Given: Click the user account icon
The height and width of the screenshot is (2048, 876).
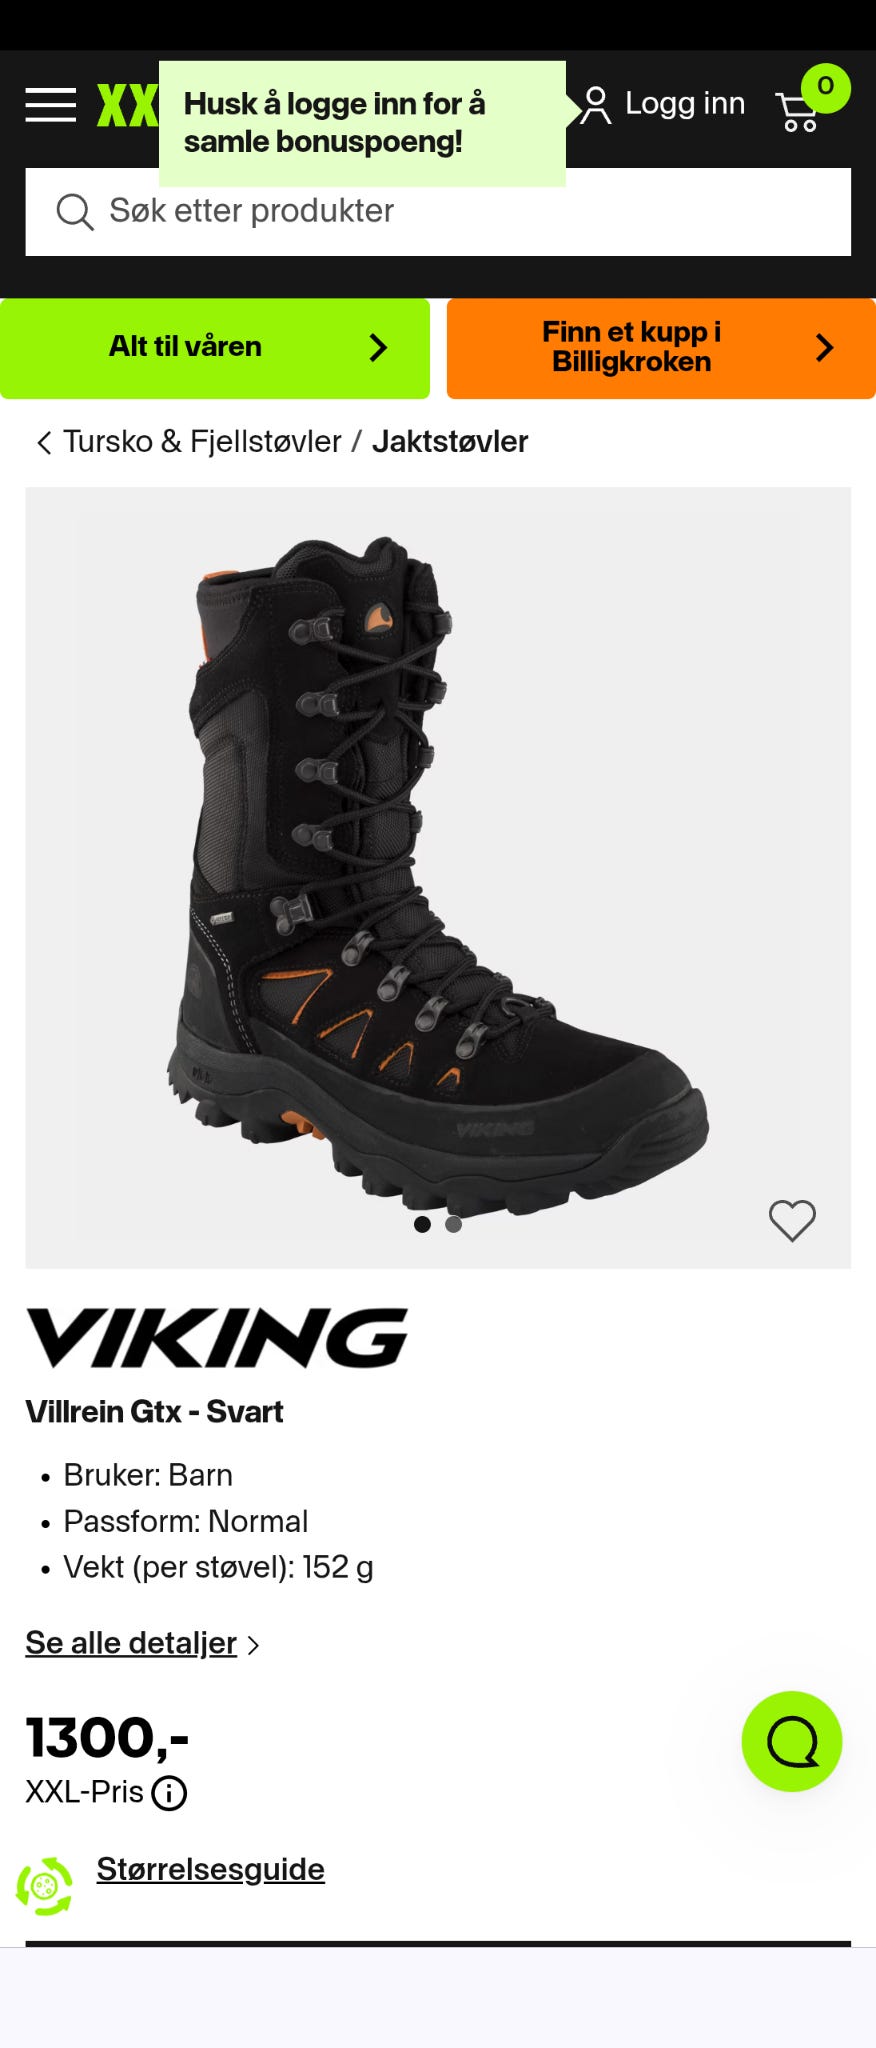Looking at the screenshot, I should point(595,105).
